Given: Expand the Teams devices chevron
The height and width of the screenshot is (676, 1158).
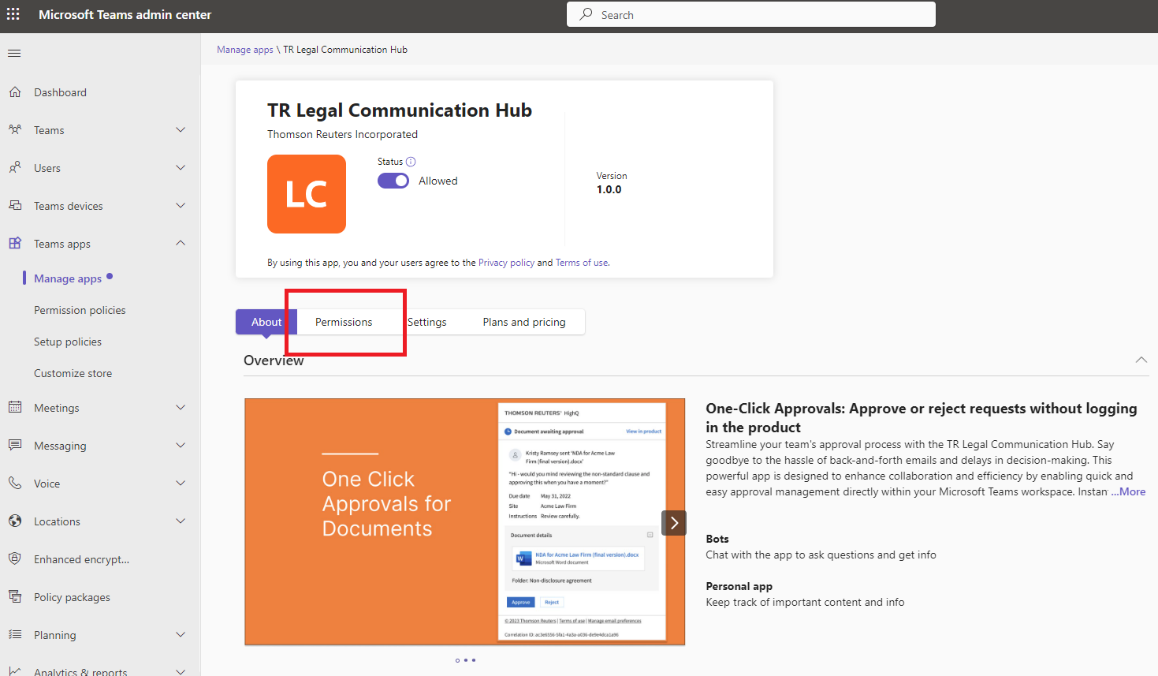Looking at the screenshot, I should pyautogui.click(x=180, y=205).
